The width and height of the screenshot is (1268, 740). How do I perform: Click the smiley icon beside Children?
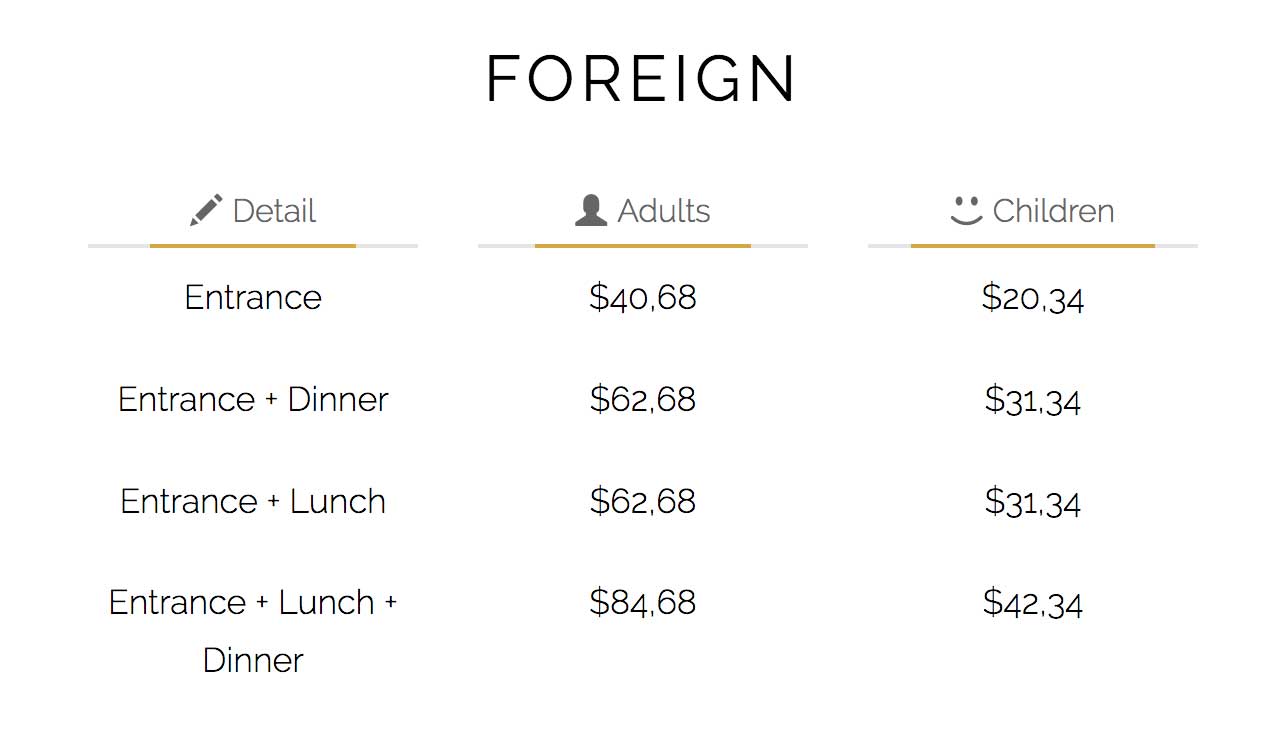pyautogui.click(x=966, y=210)
